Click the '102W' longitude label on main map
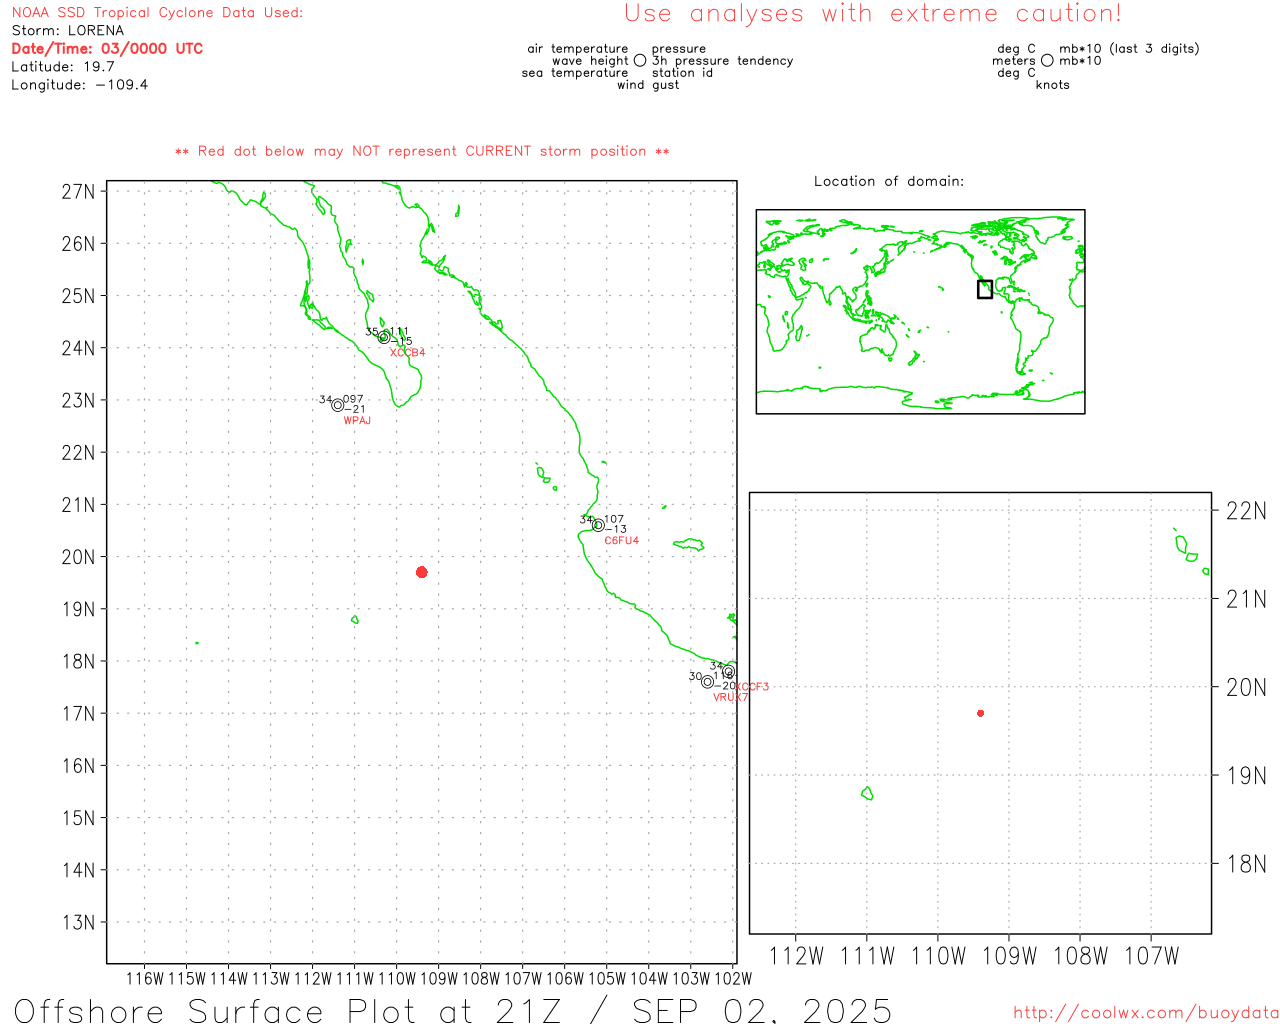The image size is (1280, 1024). tap(733, 978)
